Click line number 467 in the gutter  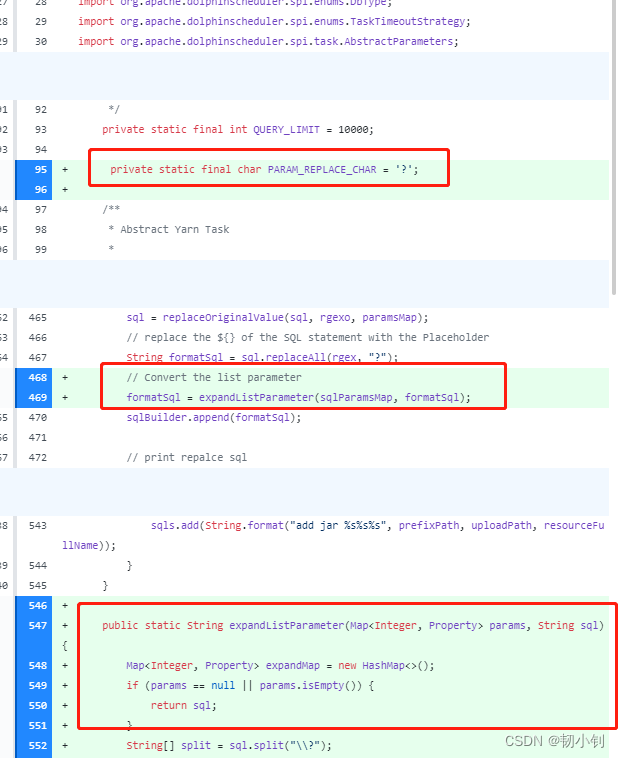38,358
